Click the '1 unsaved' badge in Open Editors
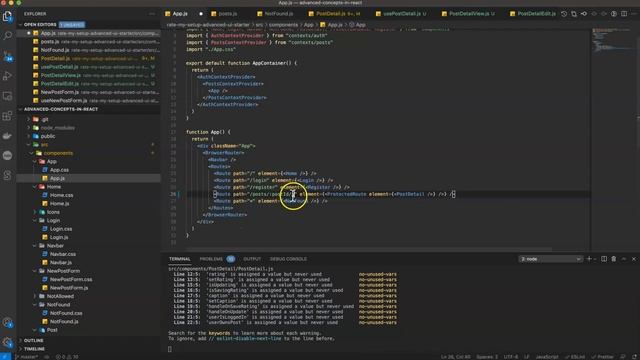The width and height of the screenshot is (640, 360). [72, 24]
